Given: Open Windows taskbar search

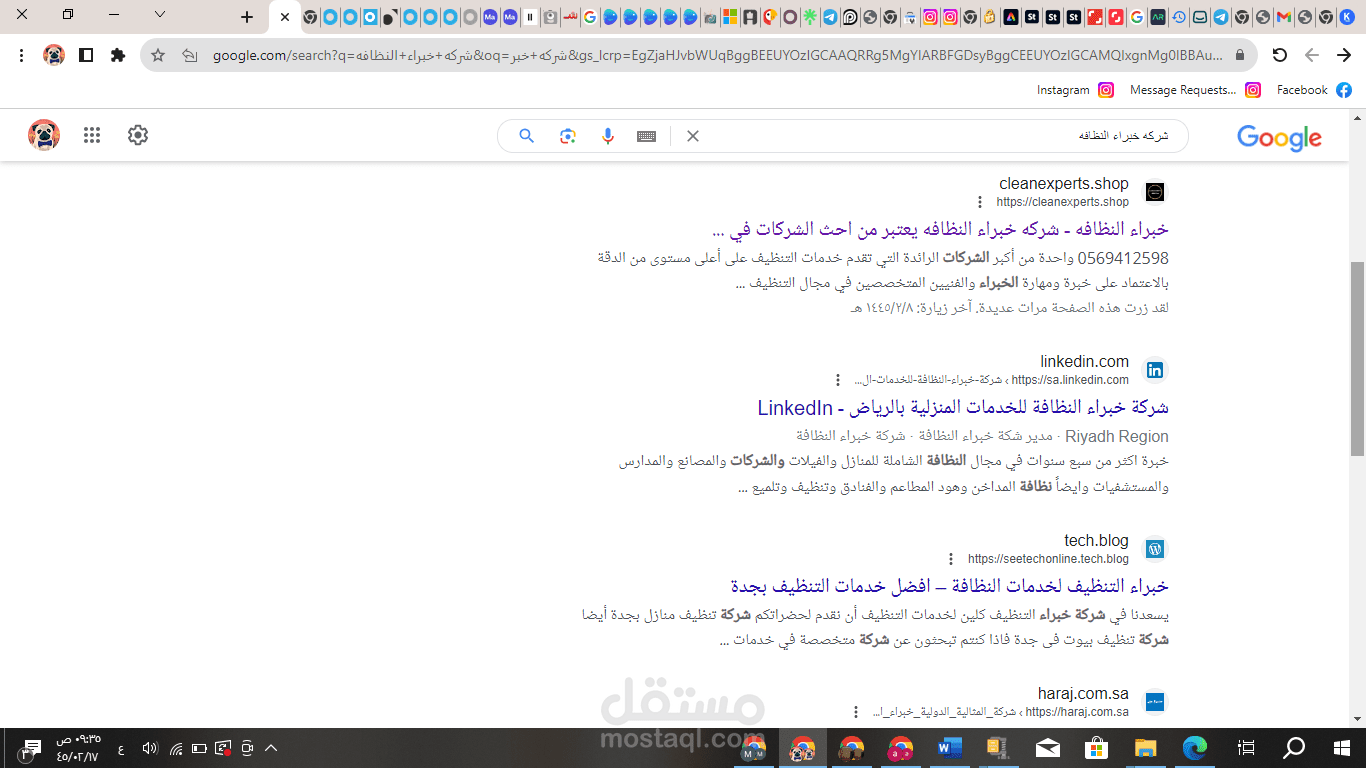Looking at the screenshot, I should pyautogui.click(x=1294, y=748).
